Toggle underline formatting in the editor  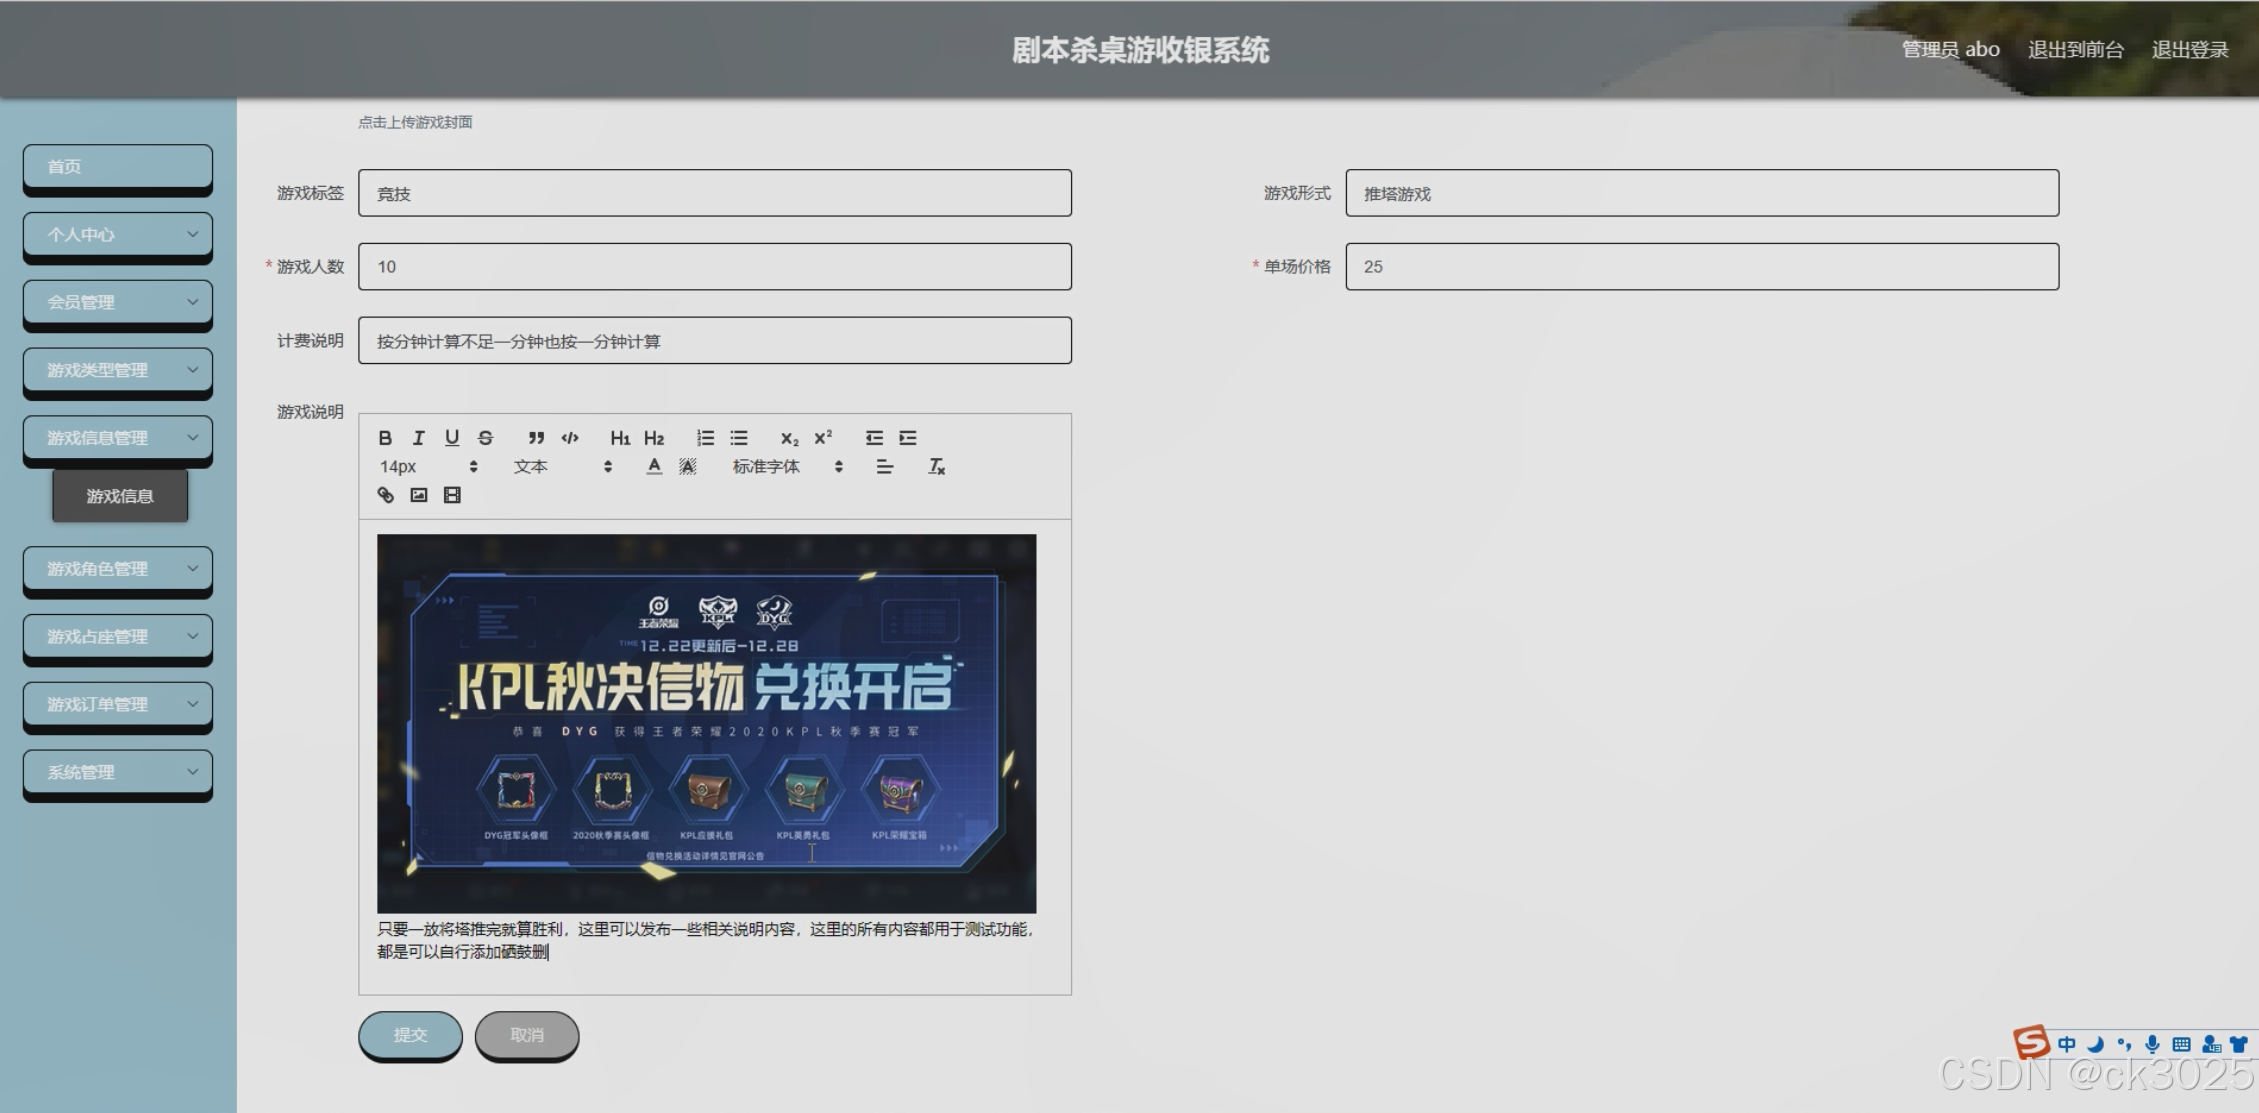452,438
